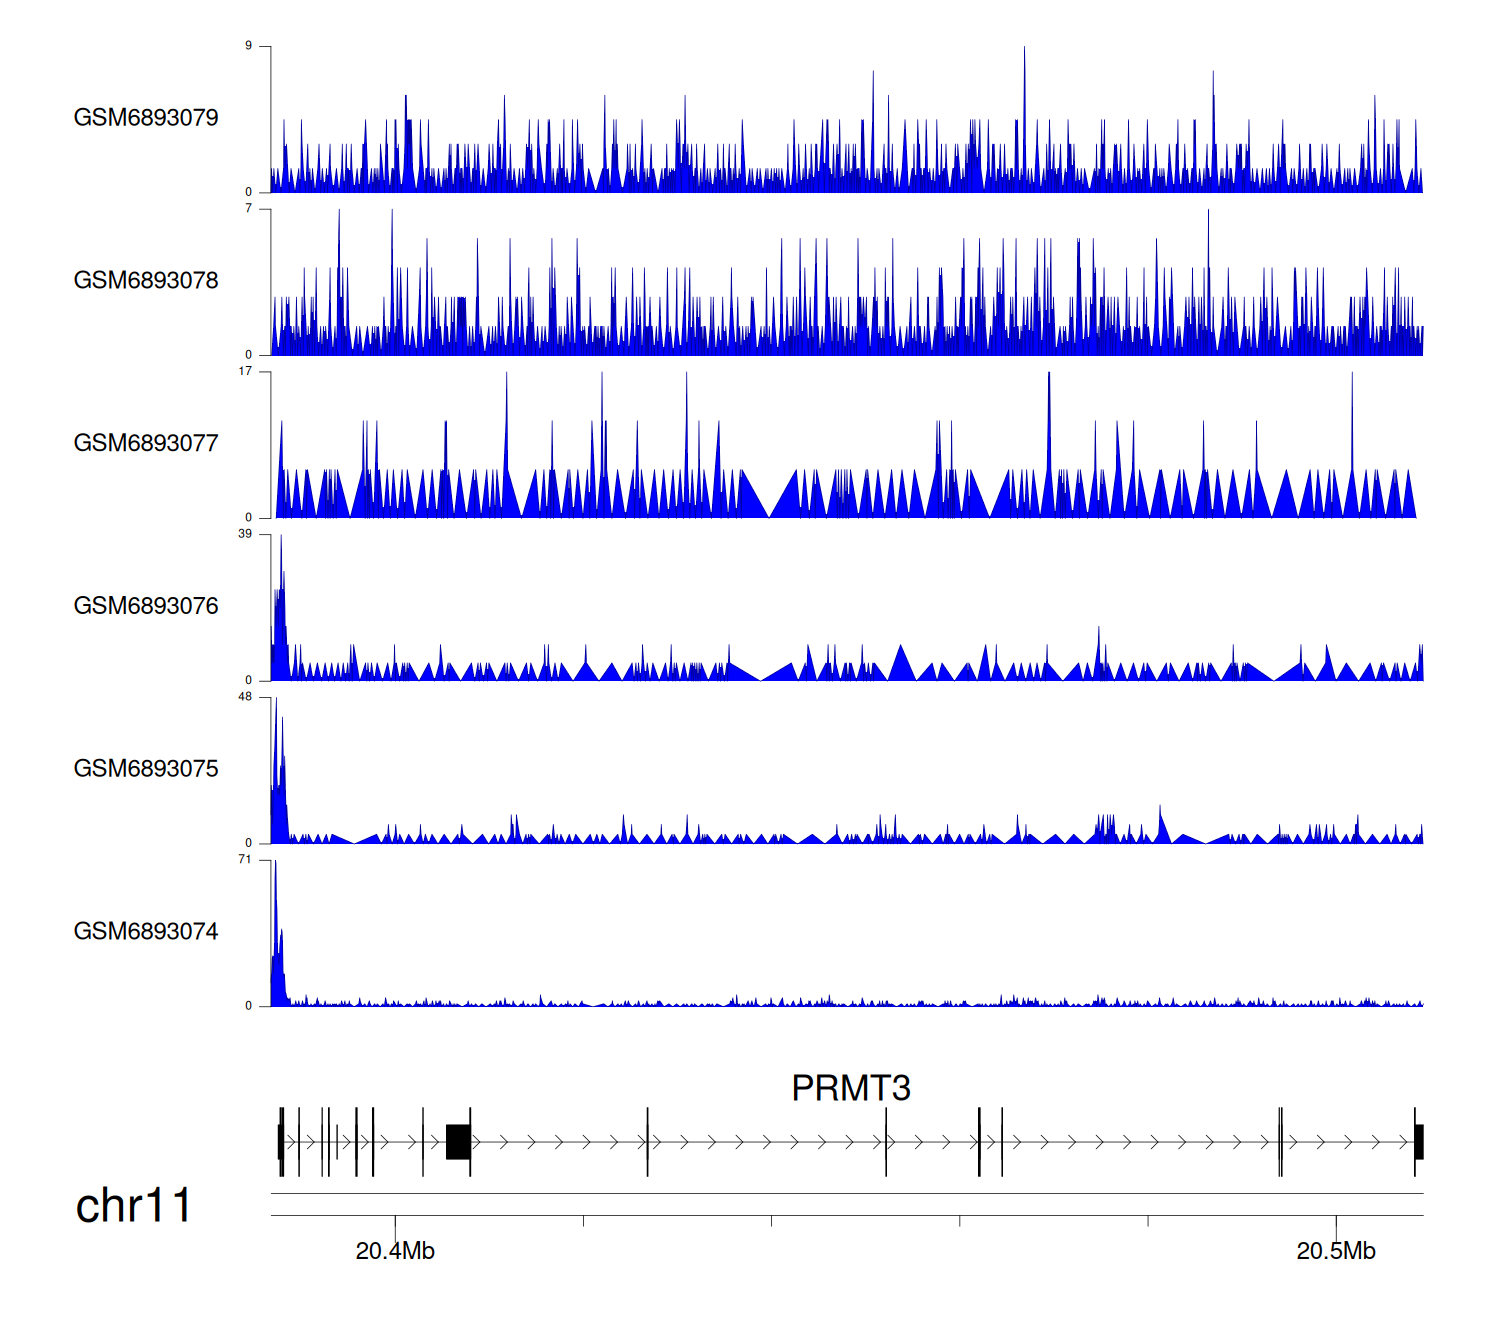
Task: Click the y-axis maximum value 48
Action: 245,697
